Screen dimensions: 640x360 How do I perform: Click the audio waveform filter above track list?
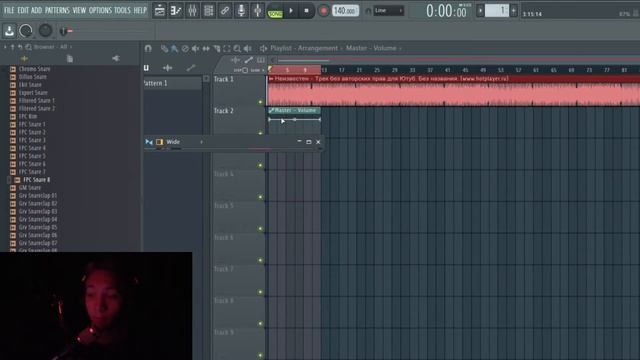coord(236,60)
